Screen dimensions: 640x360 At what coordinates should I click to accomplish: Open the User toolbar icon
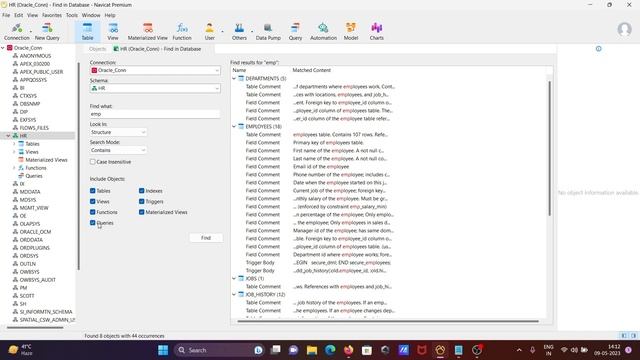pos(209,31)
